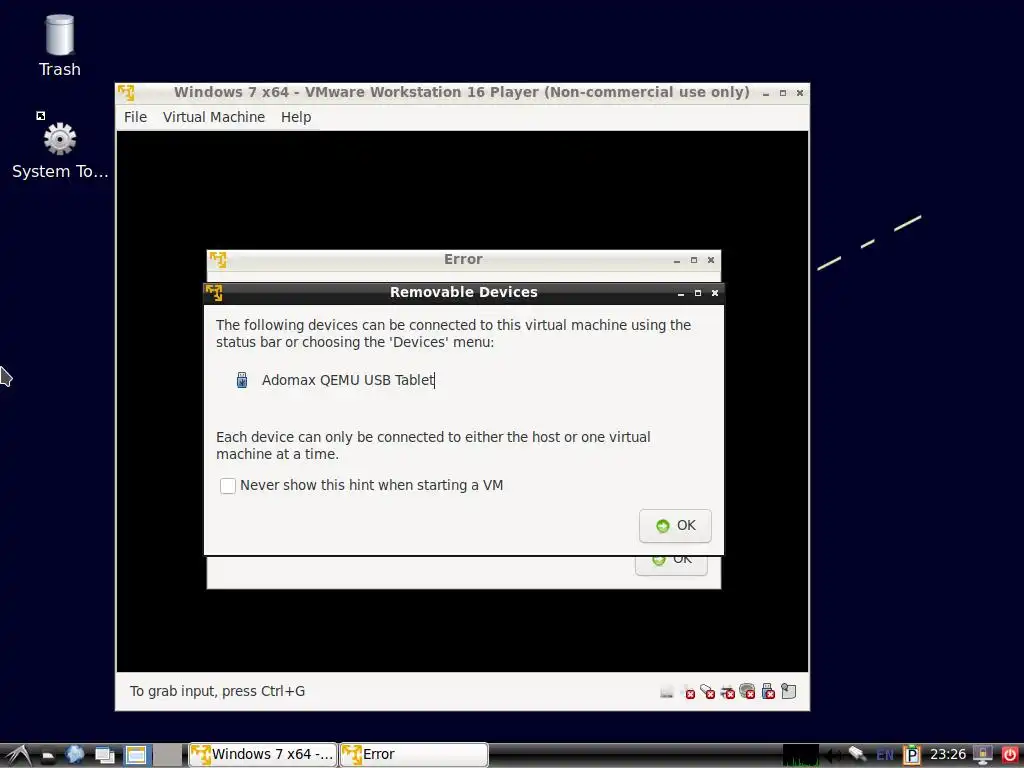Open the Trash desktop icon
The height and width of the screenshot is (768, 1024).
click(x=59, y=46)
